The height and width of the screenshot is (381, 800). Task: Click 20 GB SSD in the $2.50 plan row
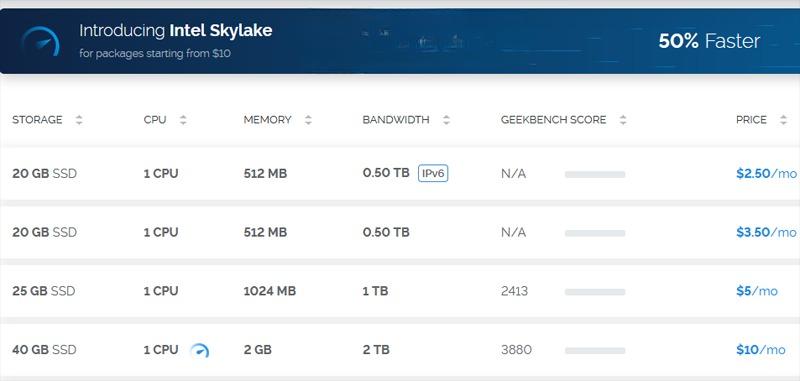coord(44,173)
